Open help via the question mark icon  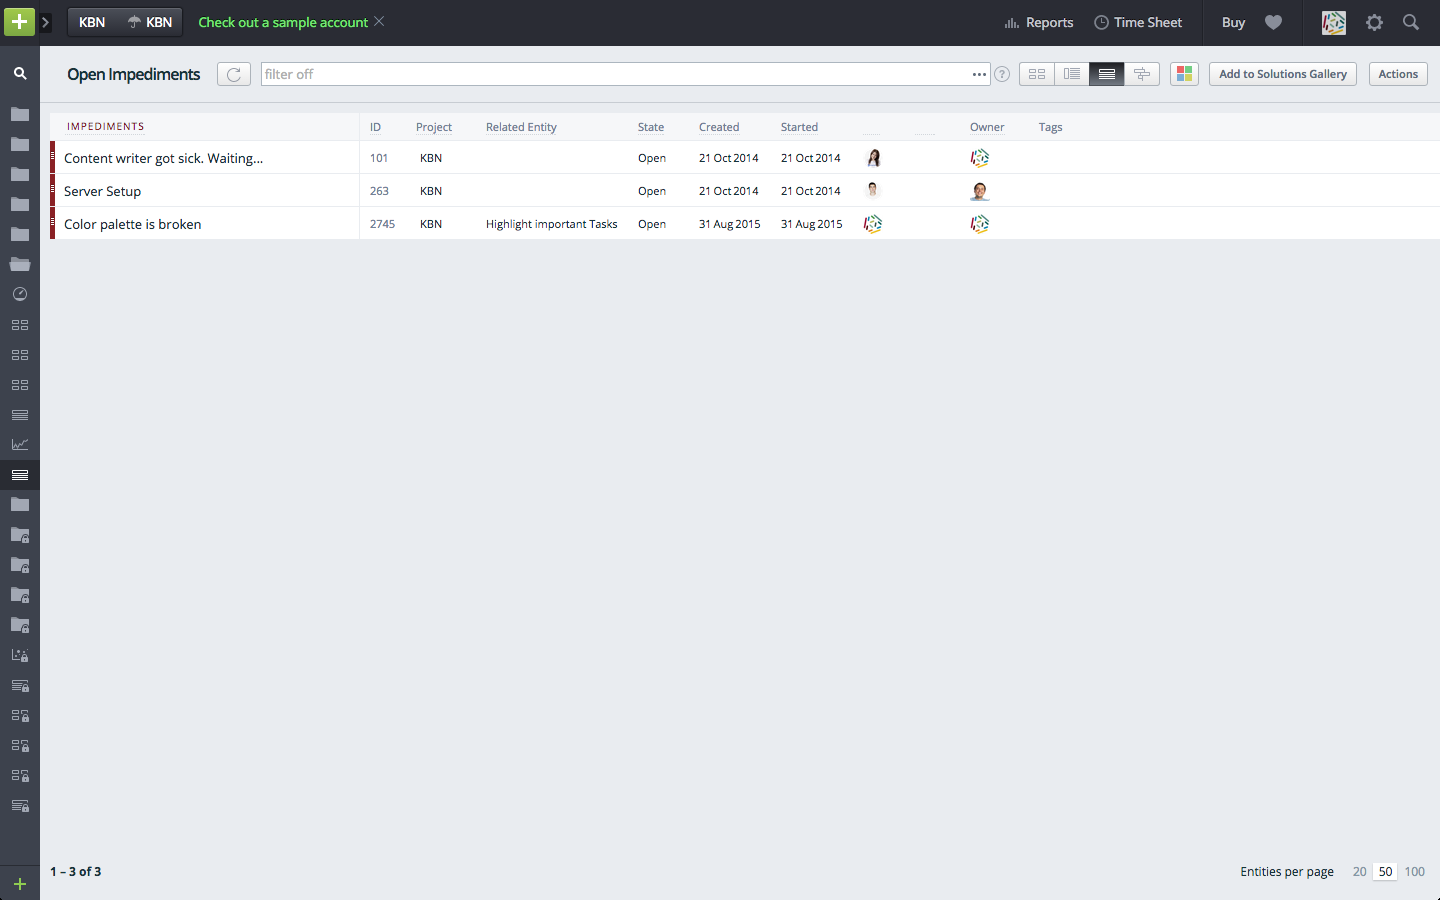pyautogui.click(x=1001, y=73)
